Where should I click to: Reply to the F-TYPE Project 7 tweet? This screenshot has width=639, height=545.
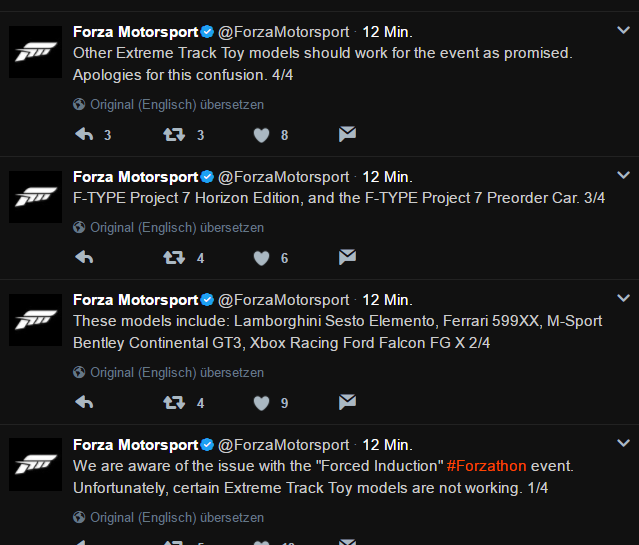pos(84,257)
